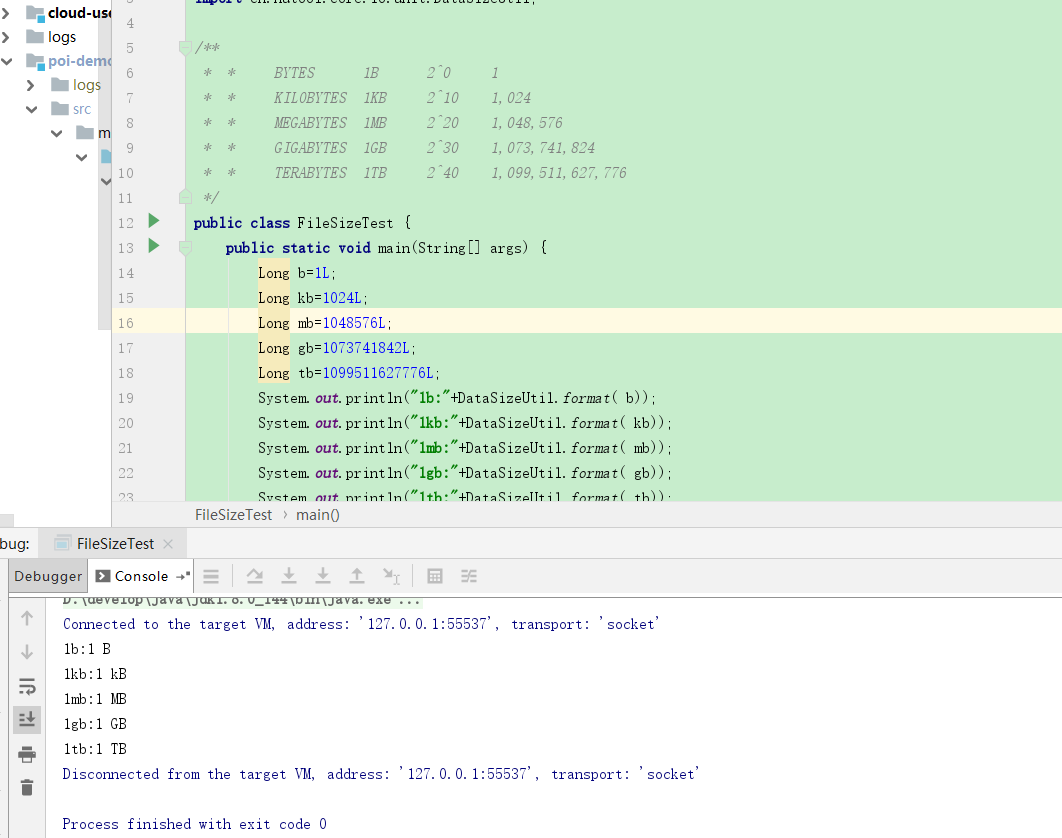The width and height of the screenshot is (1062, 838).
Task: Click the FileSizeTest tab window icon
Action: point(62,543)
